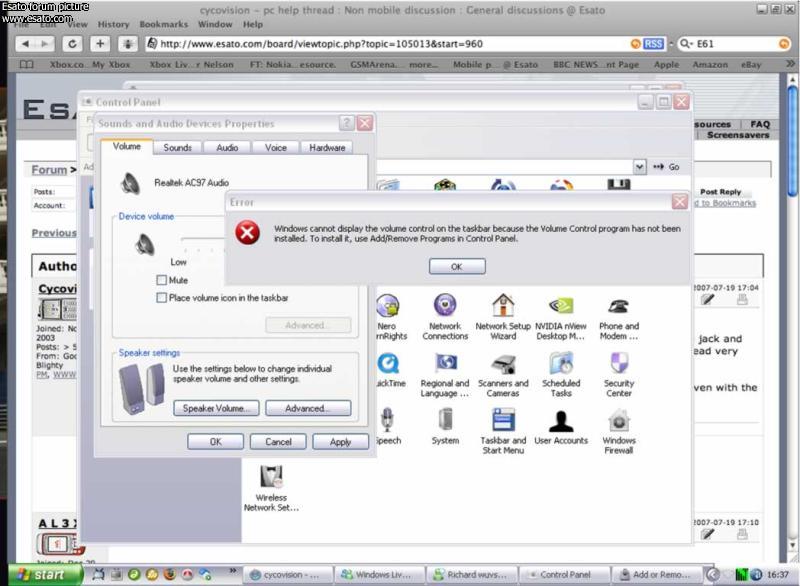This screenshot has width=800, height=586.
Task: Switch to the Sounds tab
Action: (x=177, y=147)
